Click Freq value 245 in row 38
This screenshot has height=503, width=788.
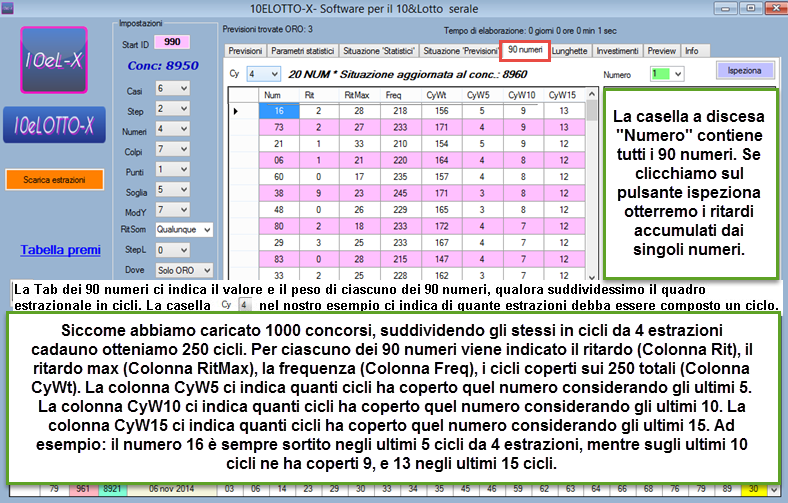tap(401, 193)
